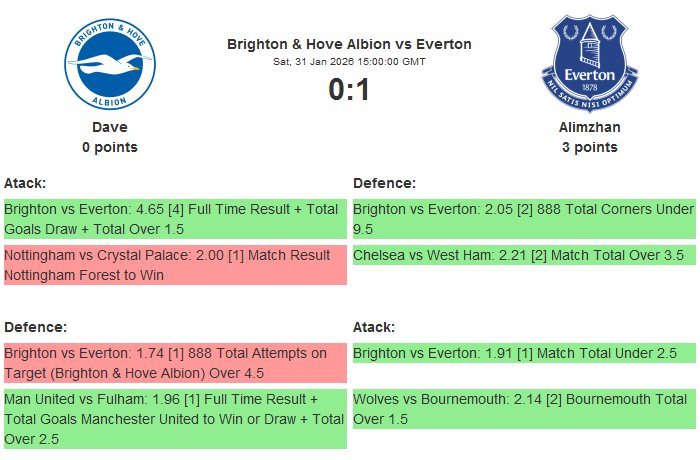Select player name Alimzhan

(x=589, y=127)
